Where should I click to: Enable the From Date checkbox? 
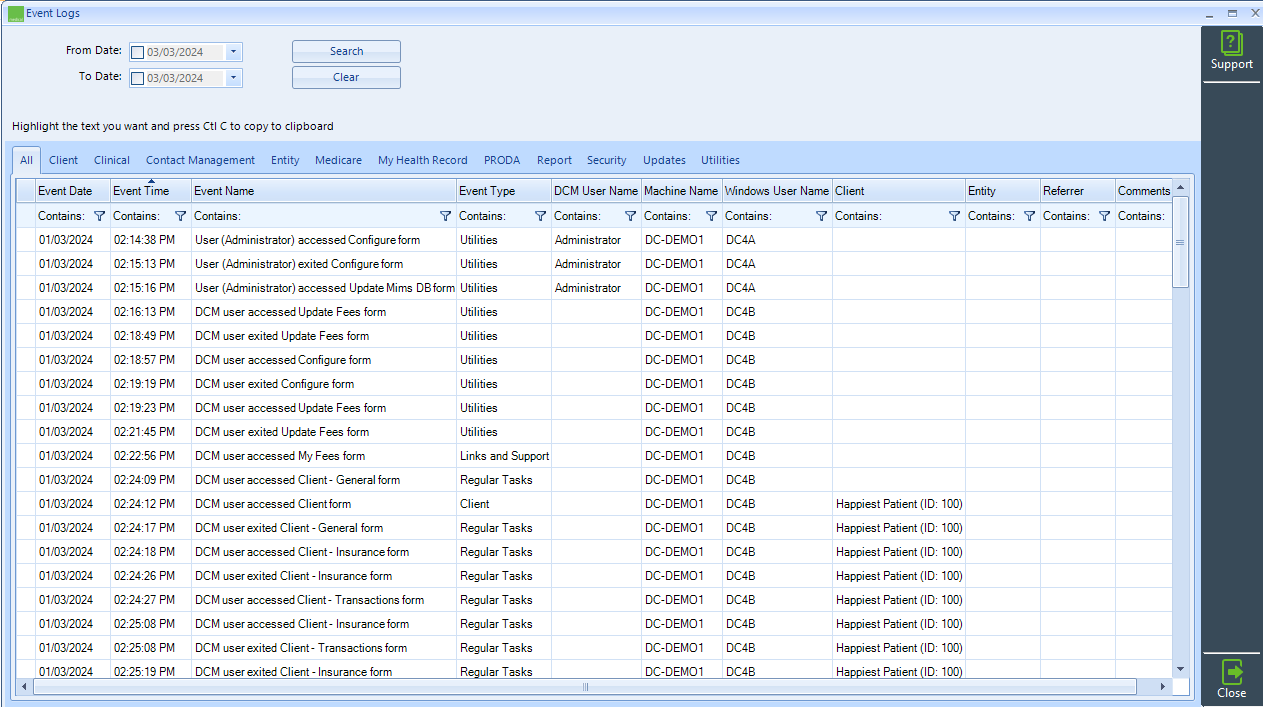tap(138, 51)
